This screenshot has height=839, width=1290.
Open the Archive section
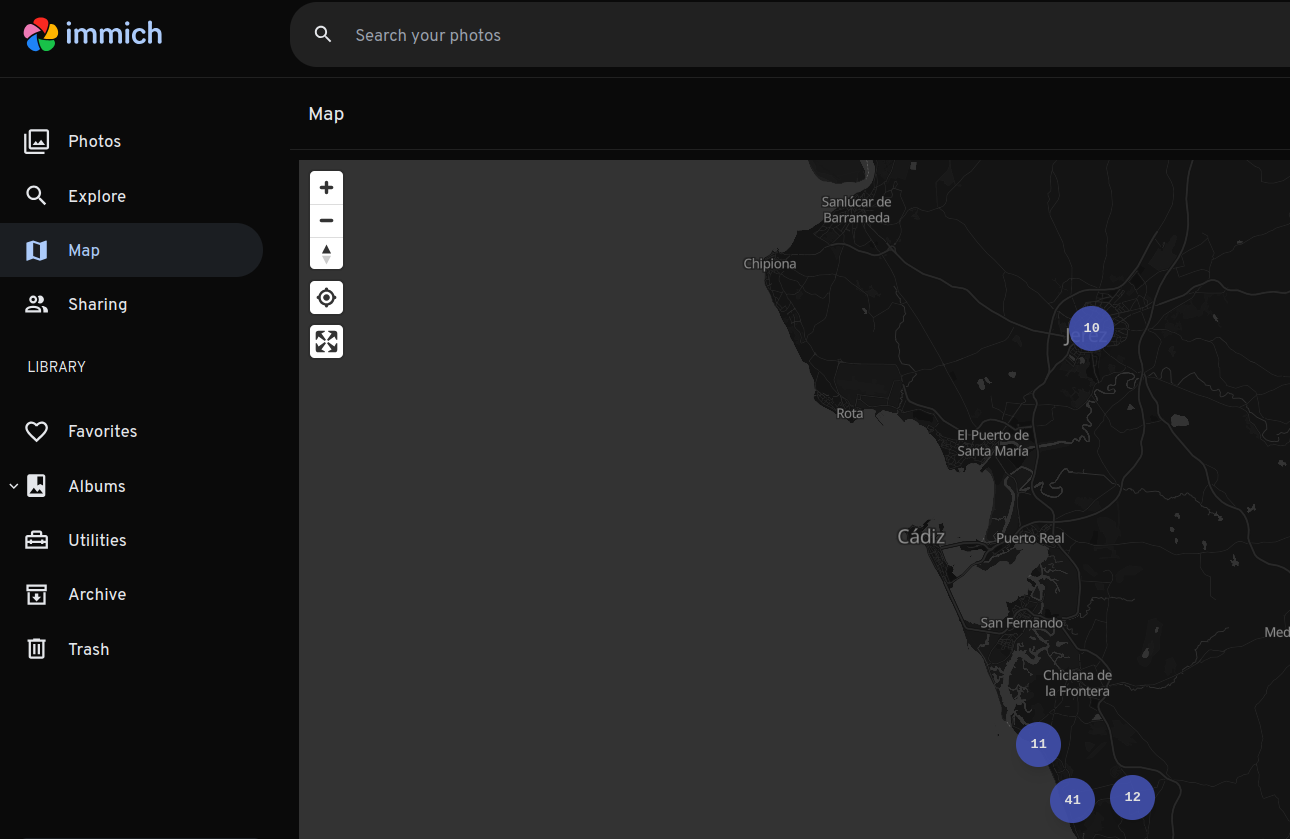point(97,595)
